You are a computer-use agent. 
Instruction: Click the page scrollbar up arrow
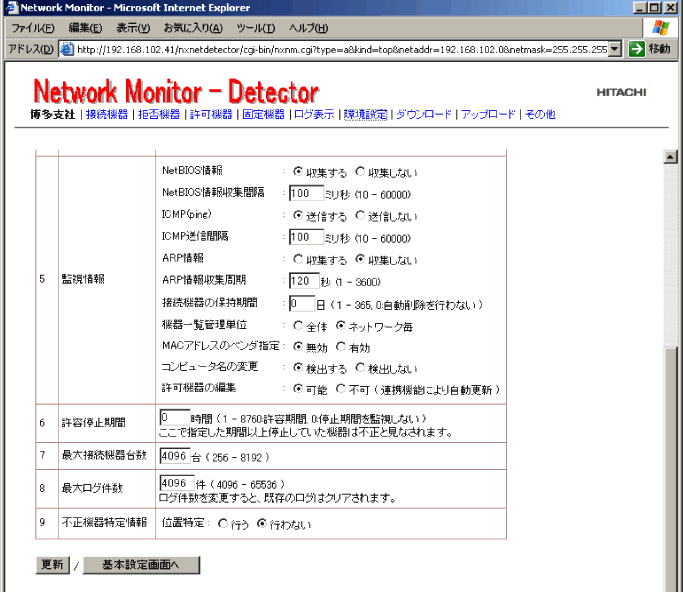tap(670, 156)
